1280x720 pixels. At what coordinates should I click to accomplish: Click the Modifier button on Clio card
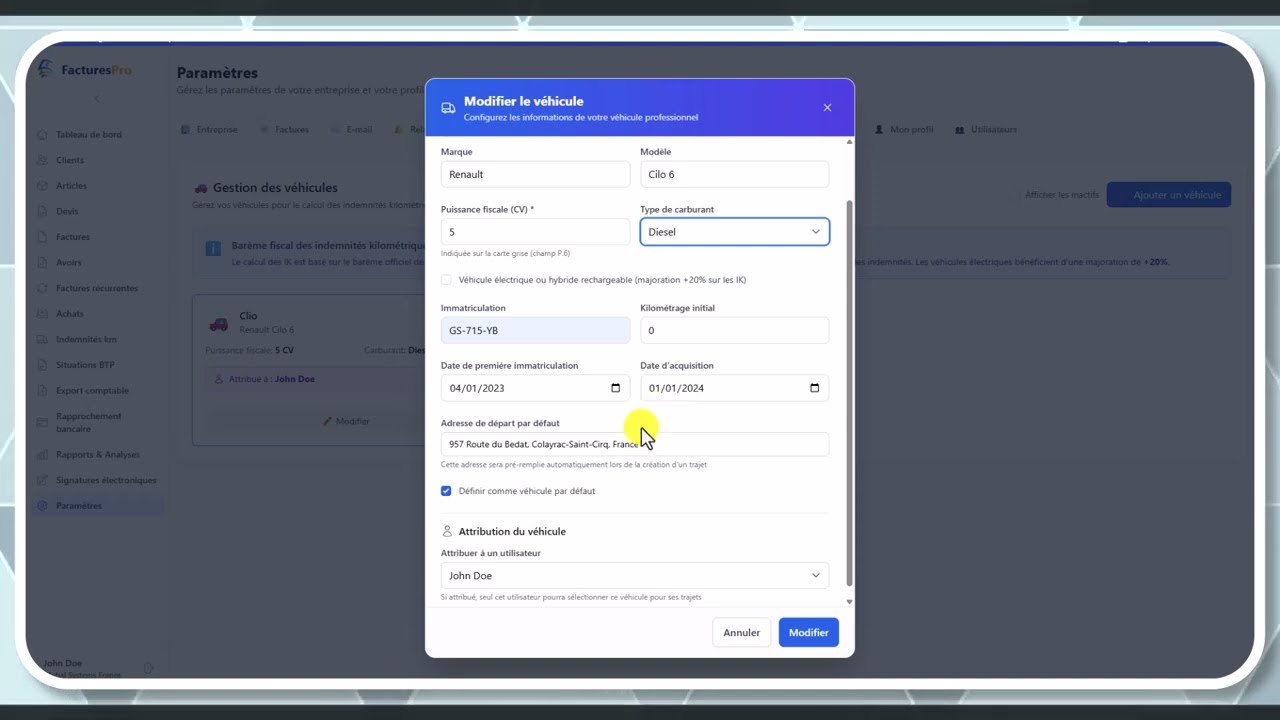click(x=346, y=422)
